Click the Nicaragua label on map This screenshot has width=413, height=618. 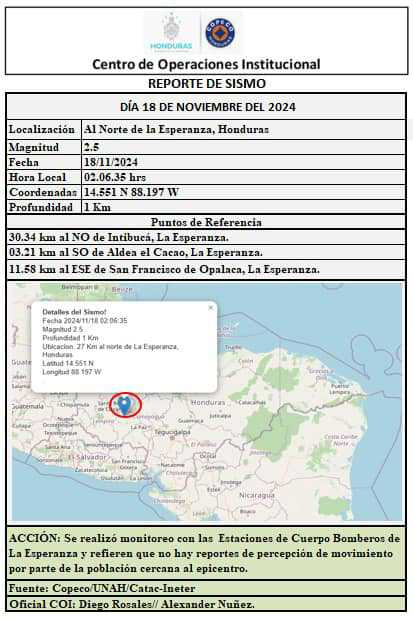[x=257, y=495]
